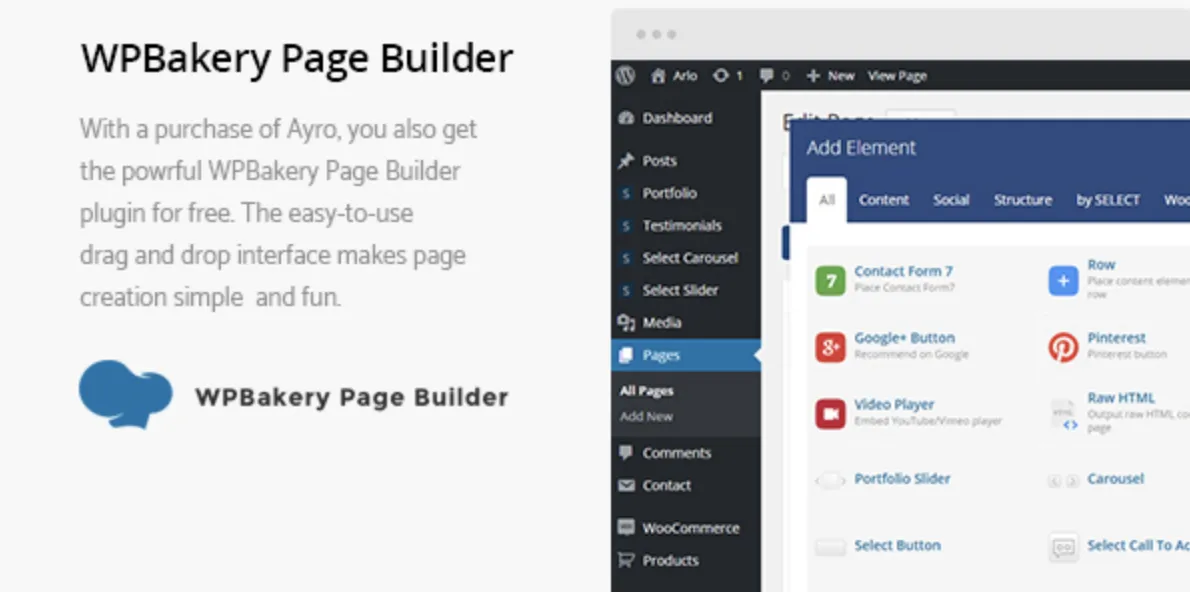Click the green Contact Form 7 icon

(830, 281)
